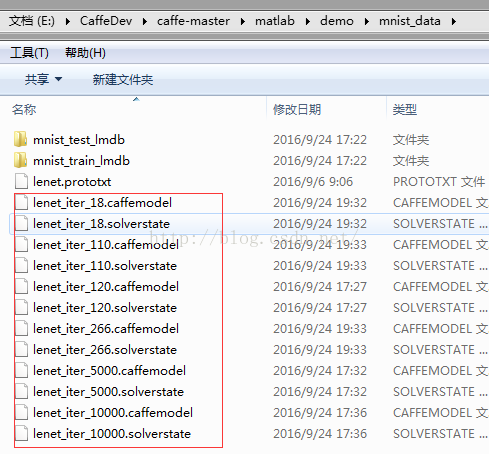This screenshot has height=454, width=489.
Task: Click PROTOTXT 文件 type cell
Action: (x=439, y=182)
